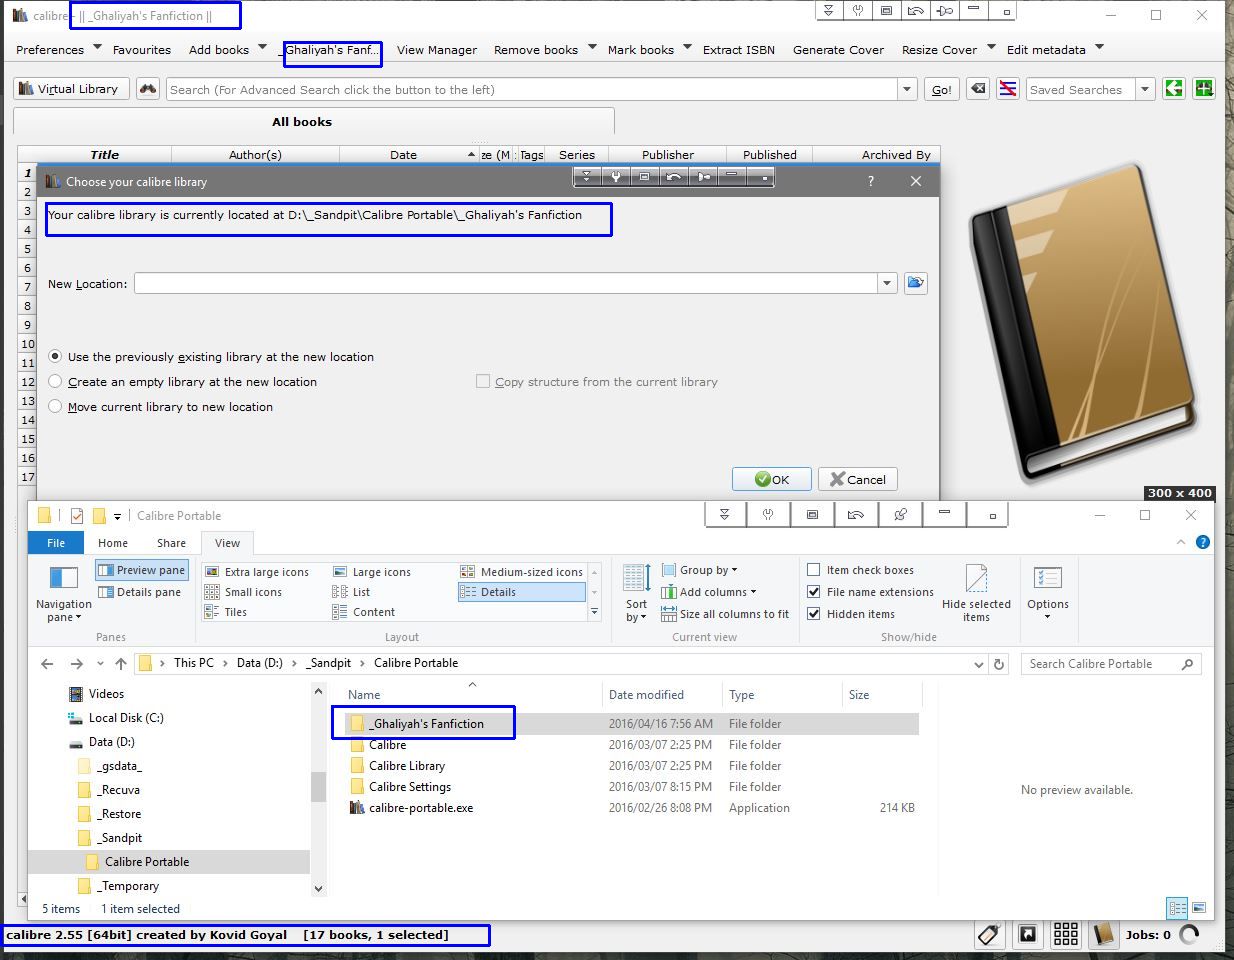
Task: Cancel the Choose library dialog
Action: [x=857, y=479]
